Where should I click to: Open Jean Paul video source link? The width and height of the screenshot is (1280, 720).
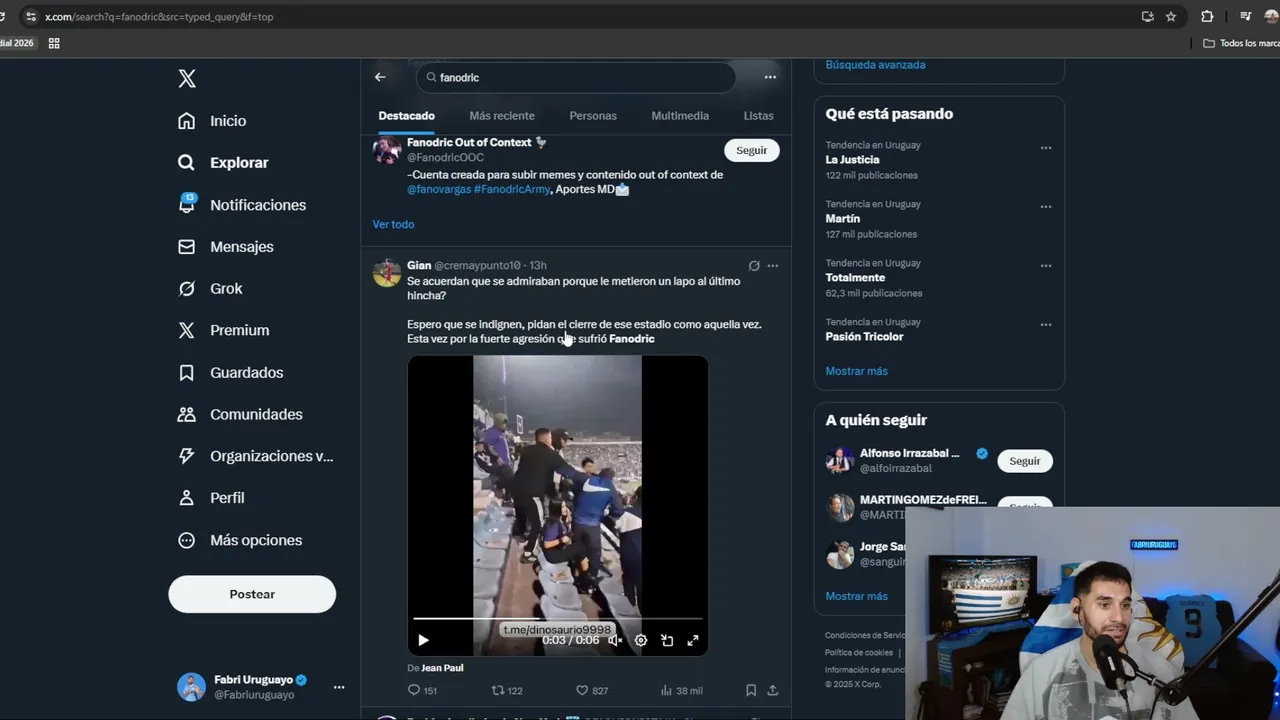pyautogui.click(x=442, y=668)
